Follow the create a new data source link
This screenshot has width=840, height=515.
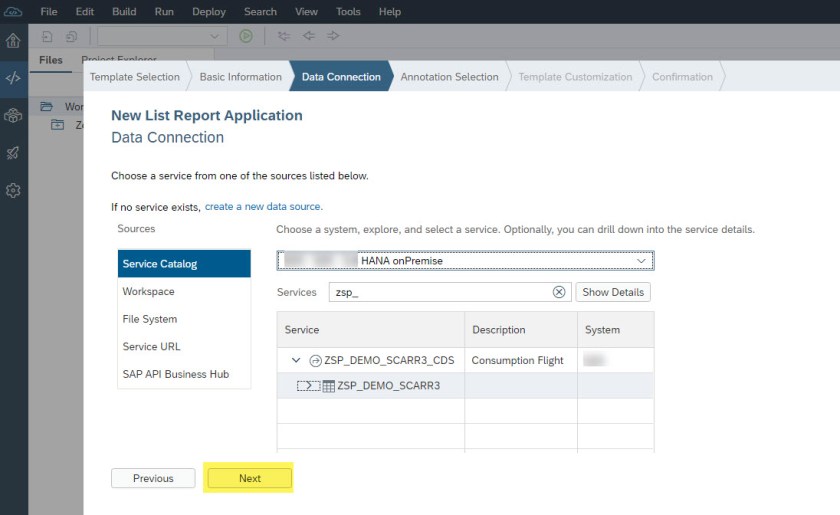tap(263, 206)
